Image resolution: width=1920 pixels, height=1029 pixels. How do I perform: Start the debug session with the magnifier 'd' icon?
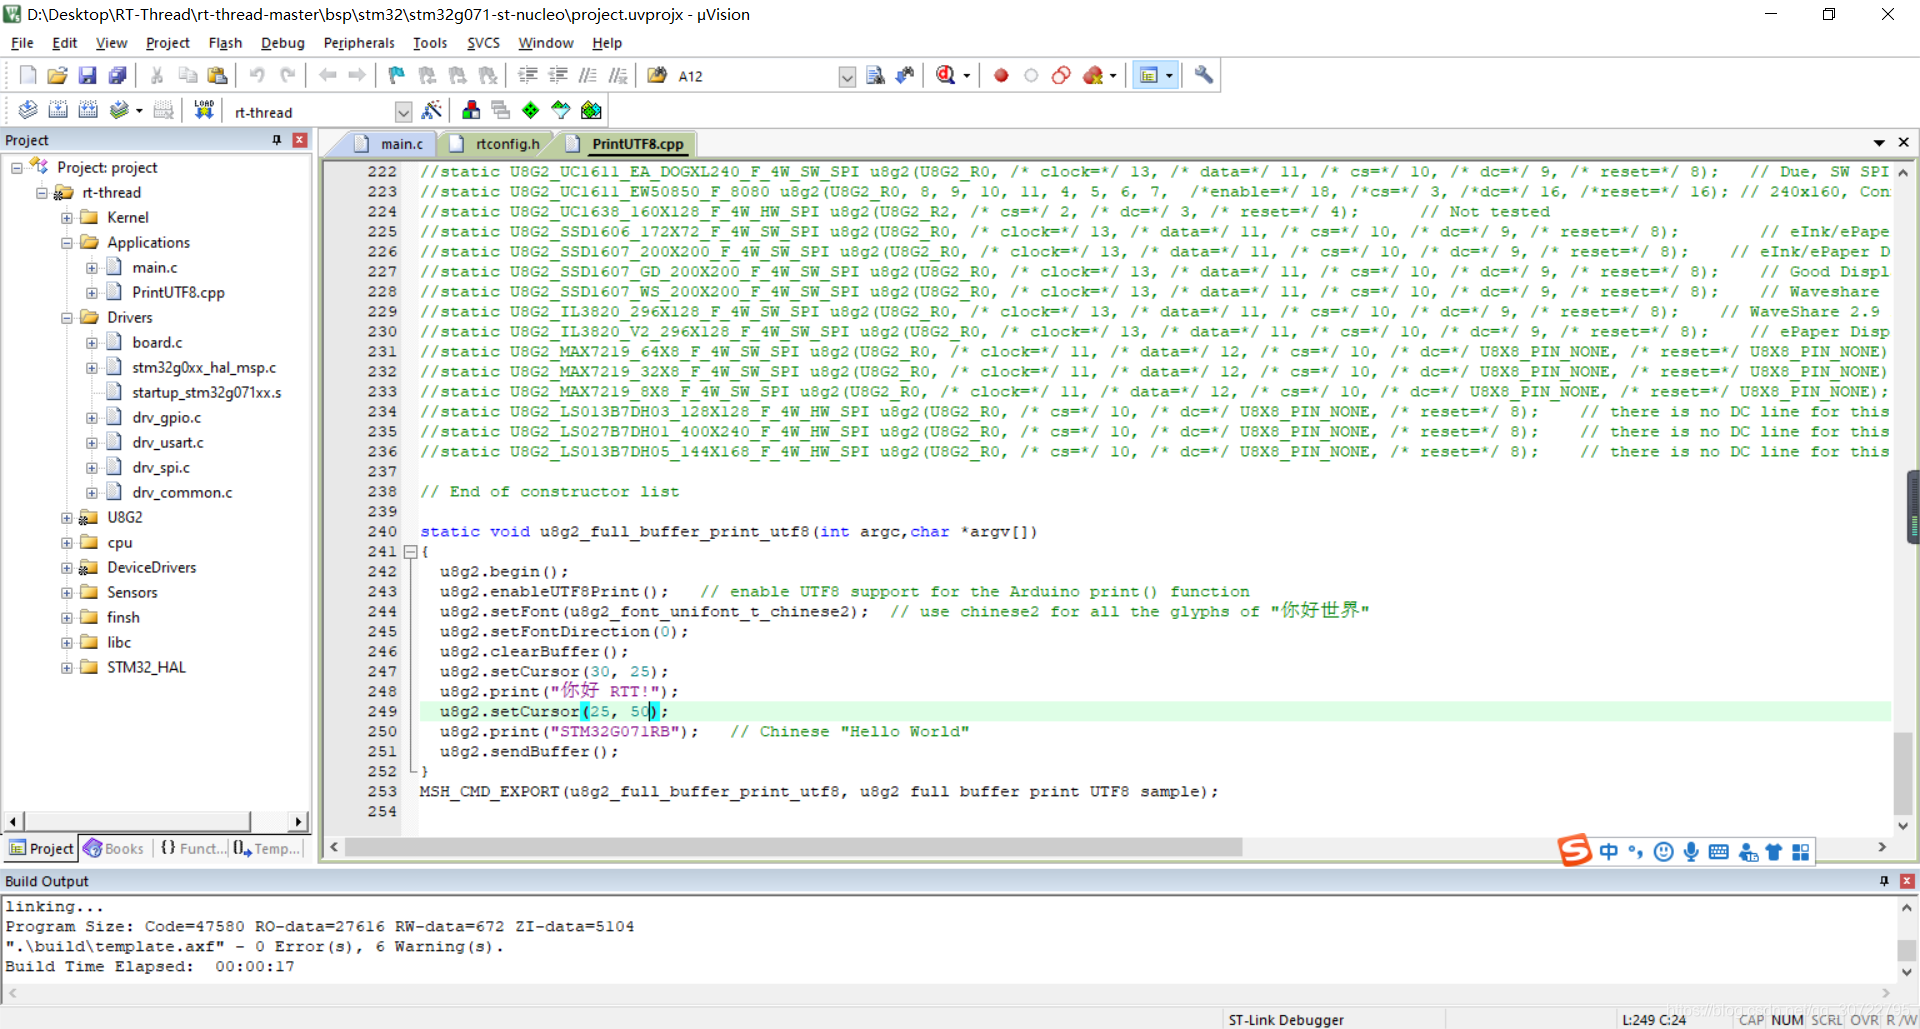coord(945,75)
